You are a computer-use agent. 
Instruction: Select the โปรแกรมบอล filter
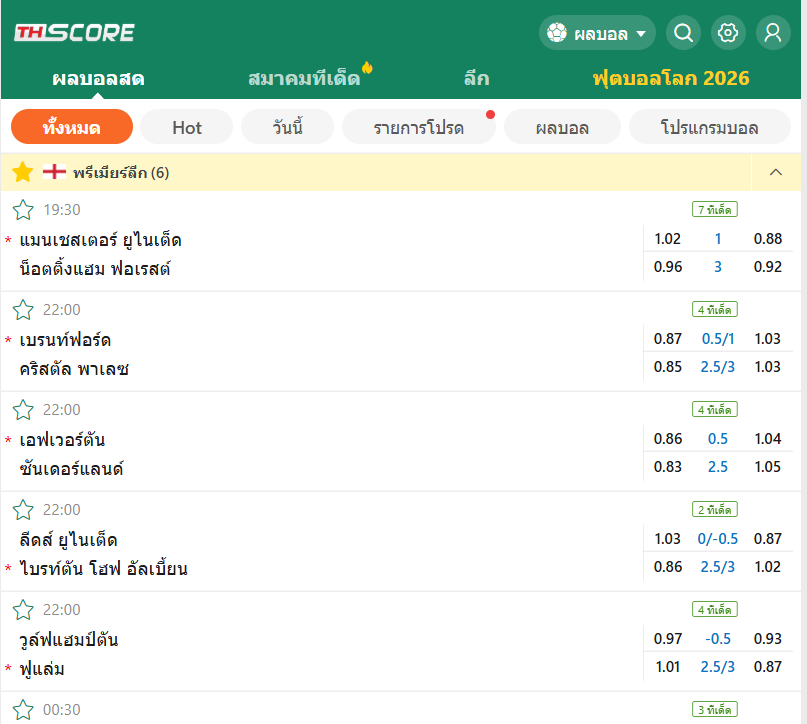(709, 127)
